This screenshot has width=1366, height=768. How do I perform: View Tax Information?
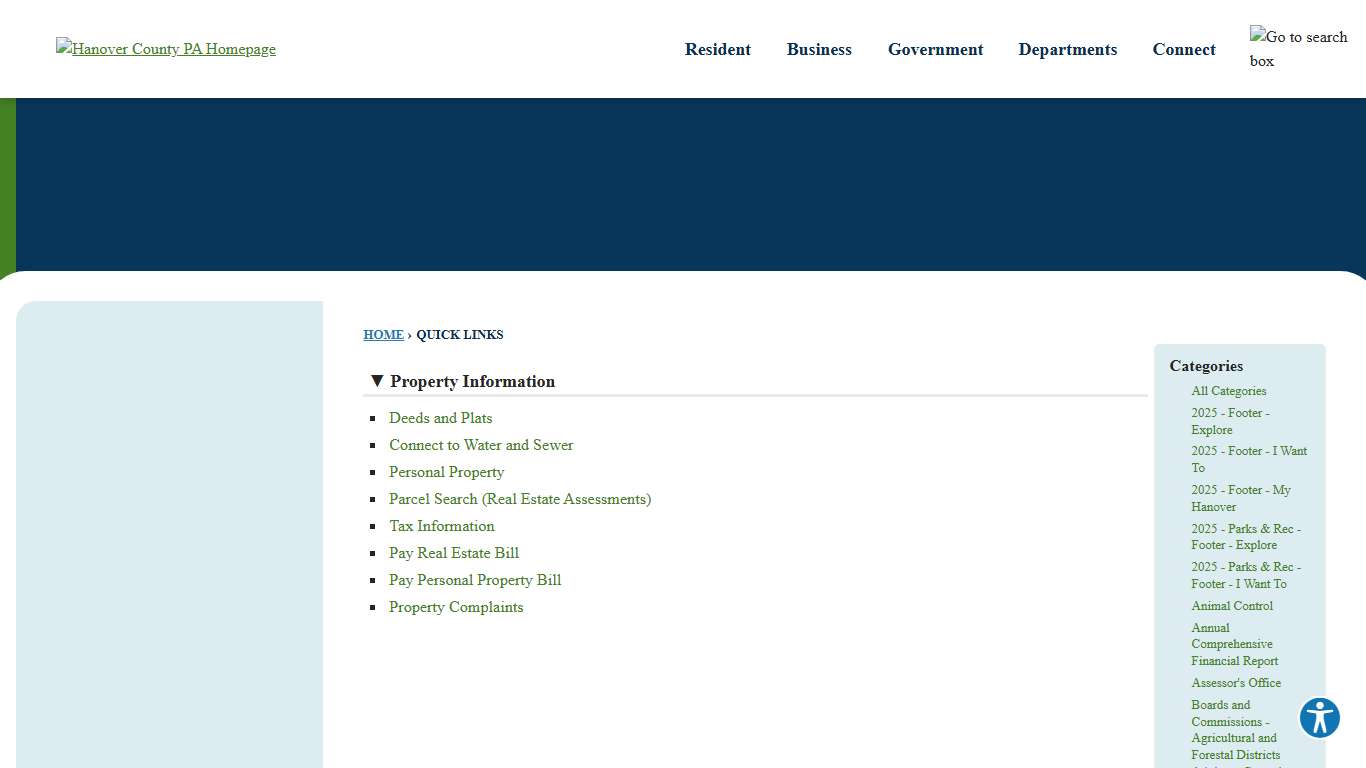click(x=441, y=526)
